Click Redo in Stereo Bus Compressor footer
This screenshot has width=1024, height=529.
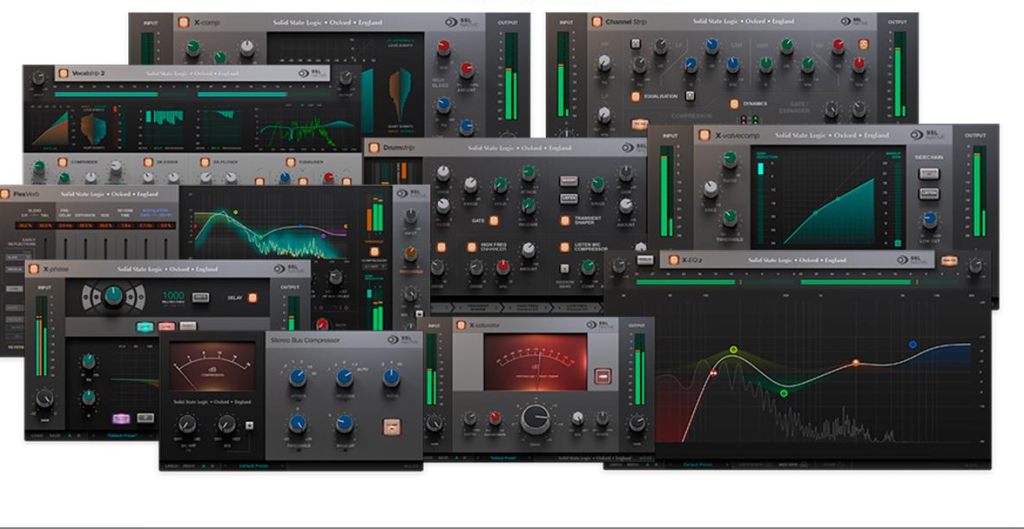(x=189, y=466)
